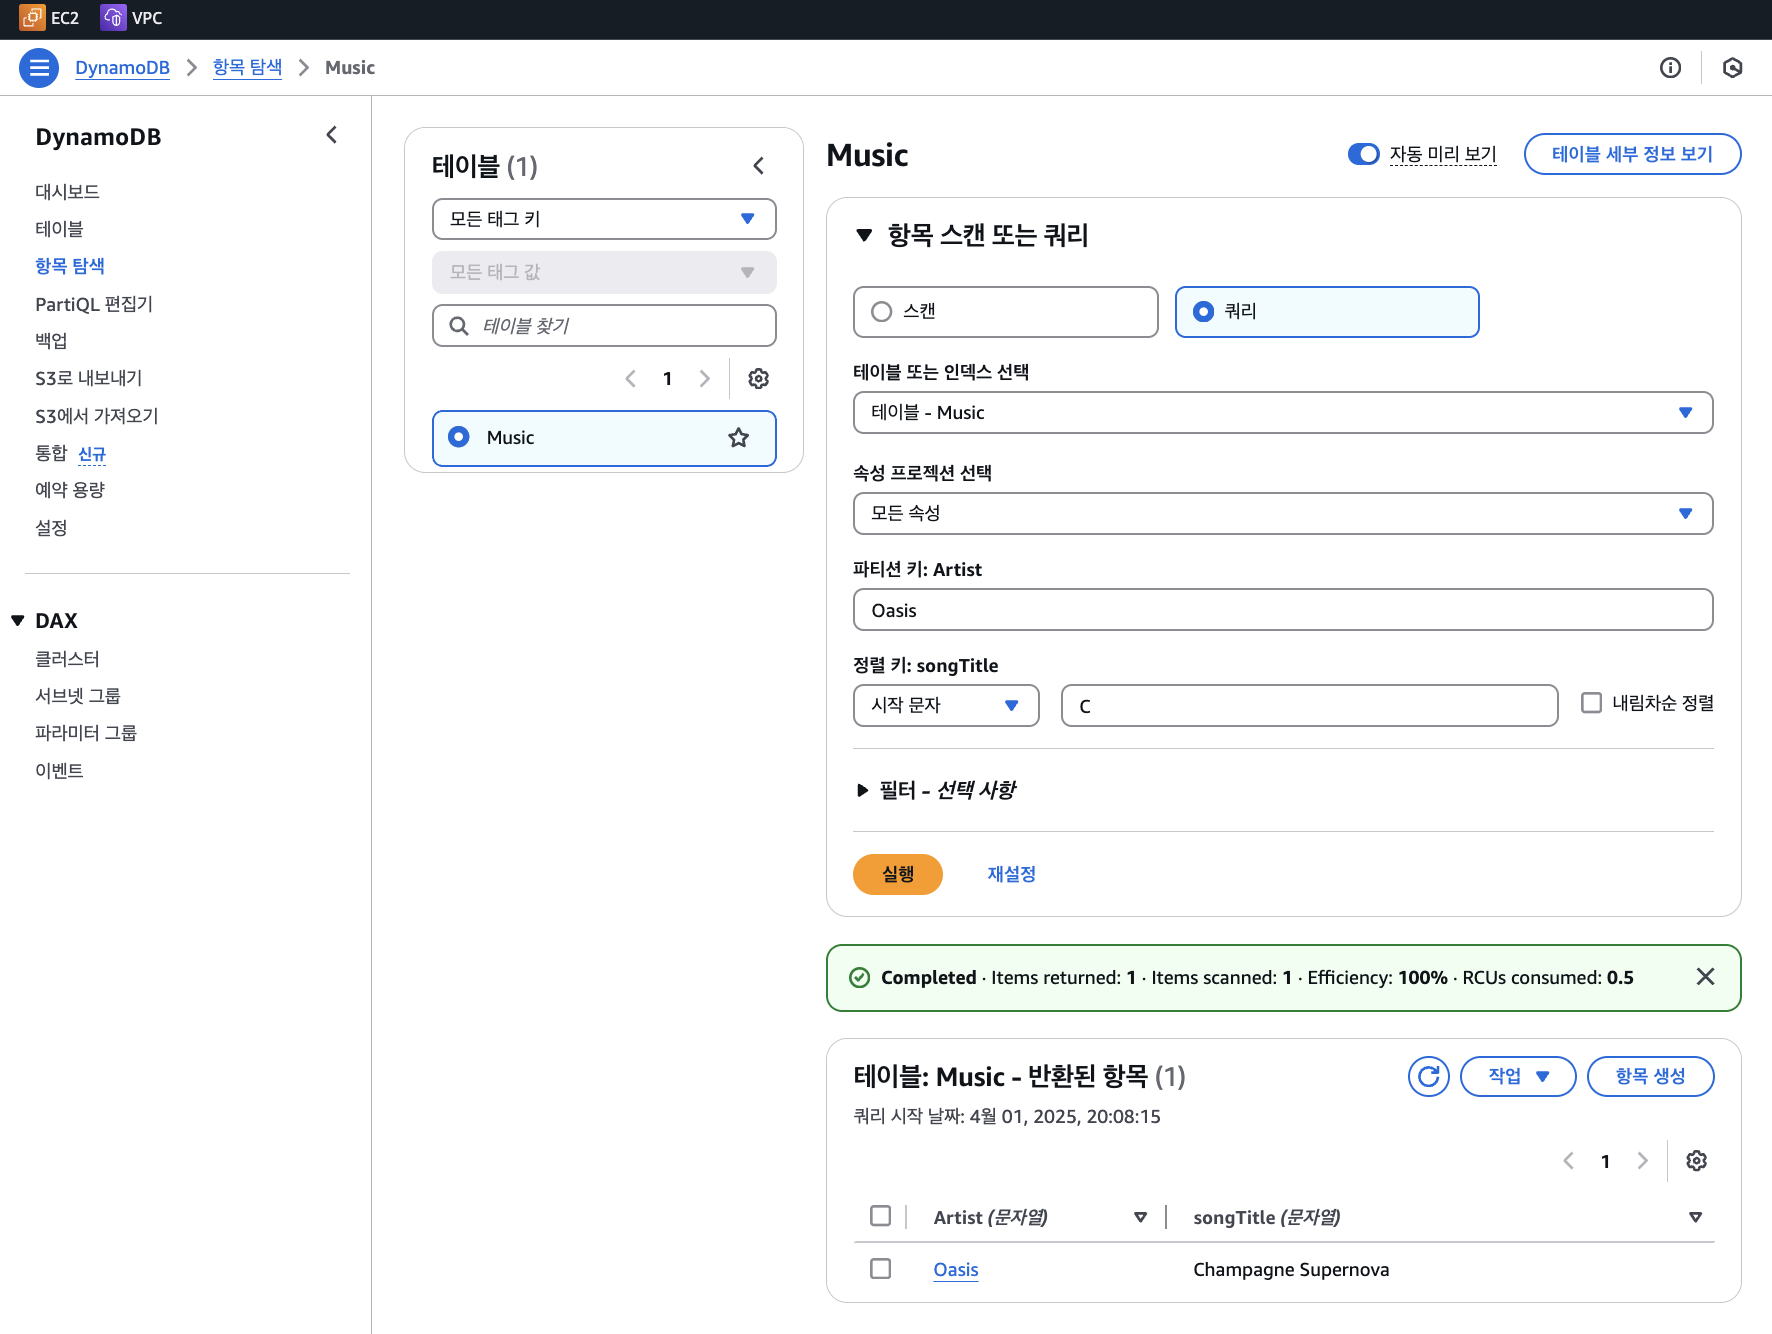This screenshot has width=1772, height=1334.
Task: Open the VPC service shortcut icon
Action: pyautogui.click(x=113, y=18)
